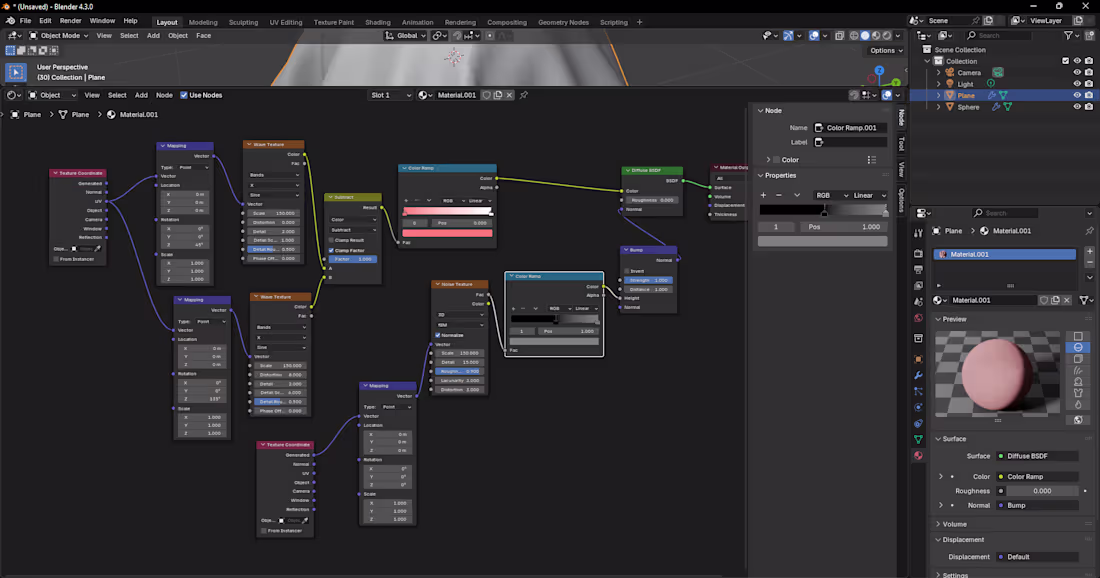Viewport: 1100px width, 578px height.
Task: Open the Render menu in the menu bar
Action: pos(70,20)
